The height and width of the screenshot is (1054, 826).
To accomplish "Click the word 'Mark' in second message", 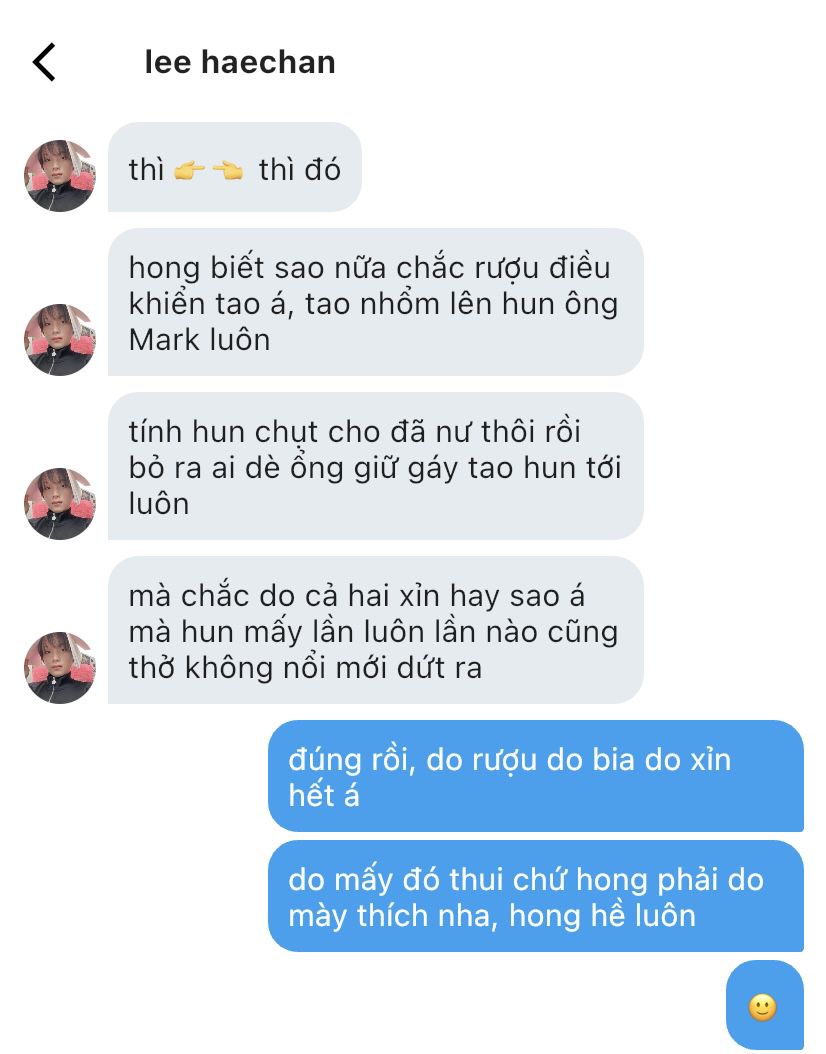I will 162,340.
